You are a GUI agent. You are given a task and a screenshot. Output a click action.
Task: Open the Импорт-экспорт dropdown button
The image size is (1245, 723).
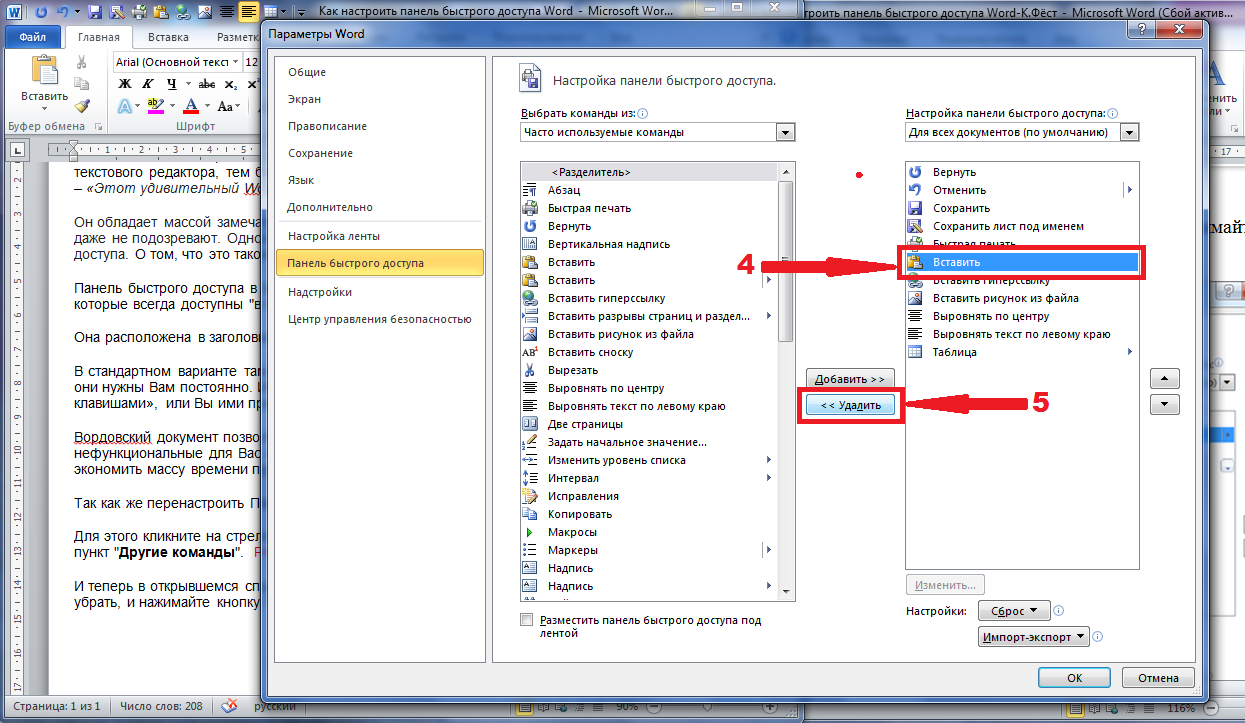click(x=1033, y=636)
